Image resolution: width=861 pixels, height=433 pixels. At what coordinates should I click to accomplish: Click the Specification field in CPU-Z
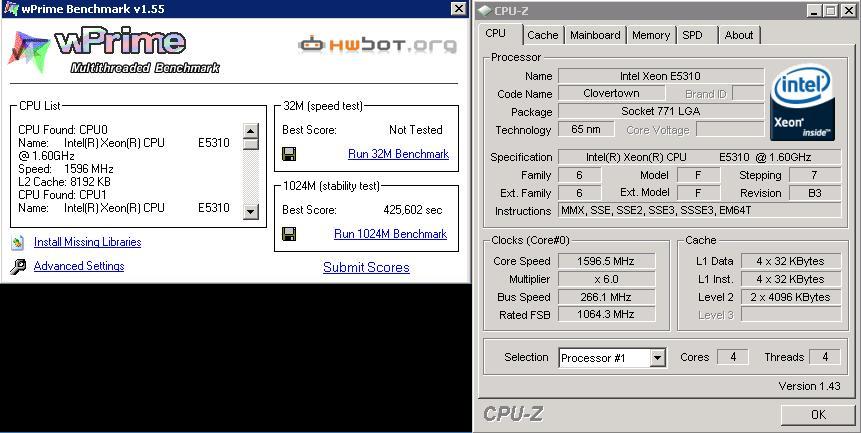click(x=699, y=157)
